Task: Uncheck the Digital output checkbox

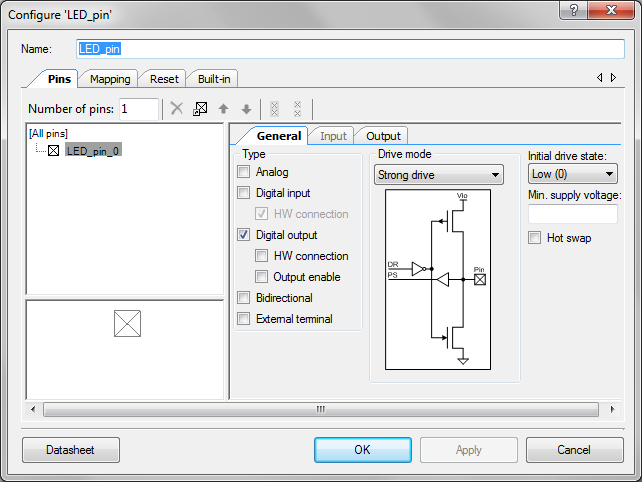Action: tap(244, 235)
